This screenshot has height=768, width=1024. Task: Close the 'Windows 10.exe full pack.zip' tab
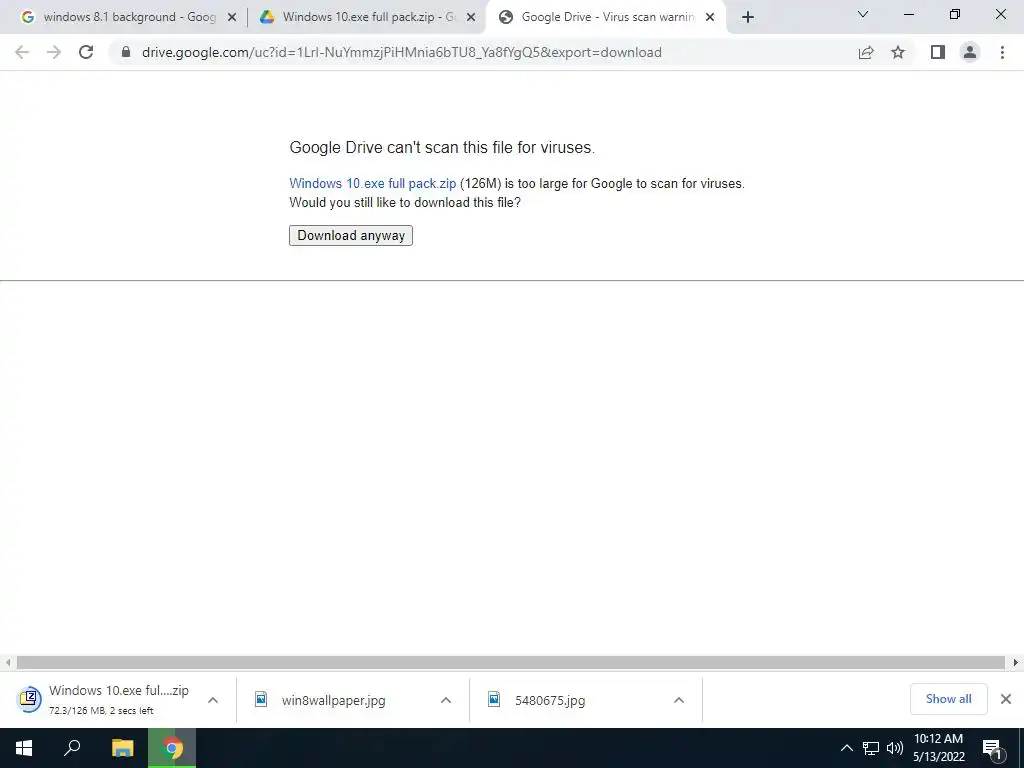click(471, 17)
